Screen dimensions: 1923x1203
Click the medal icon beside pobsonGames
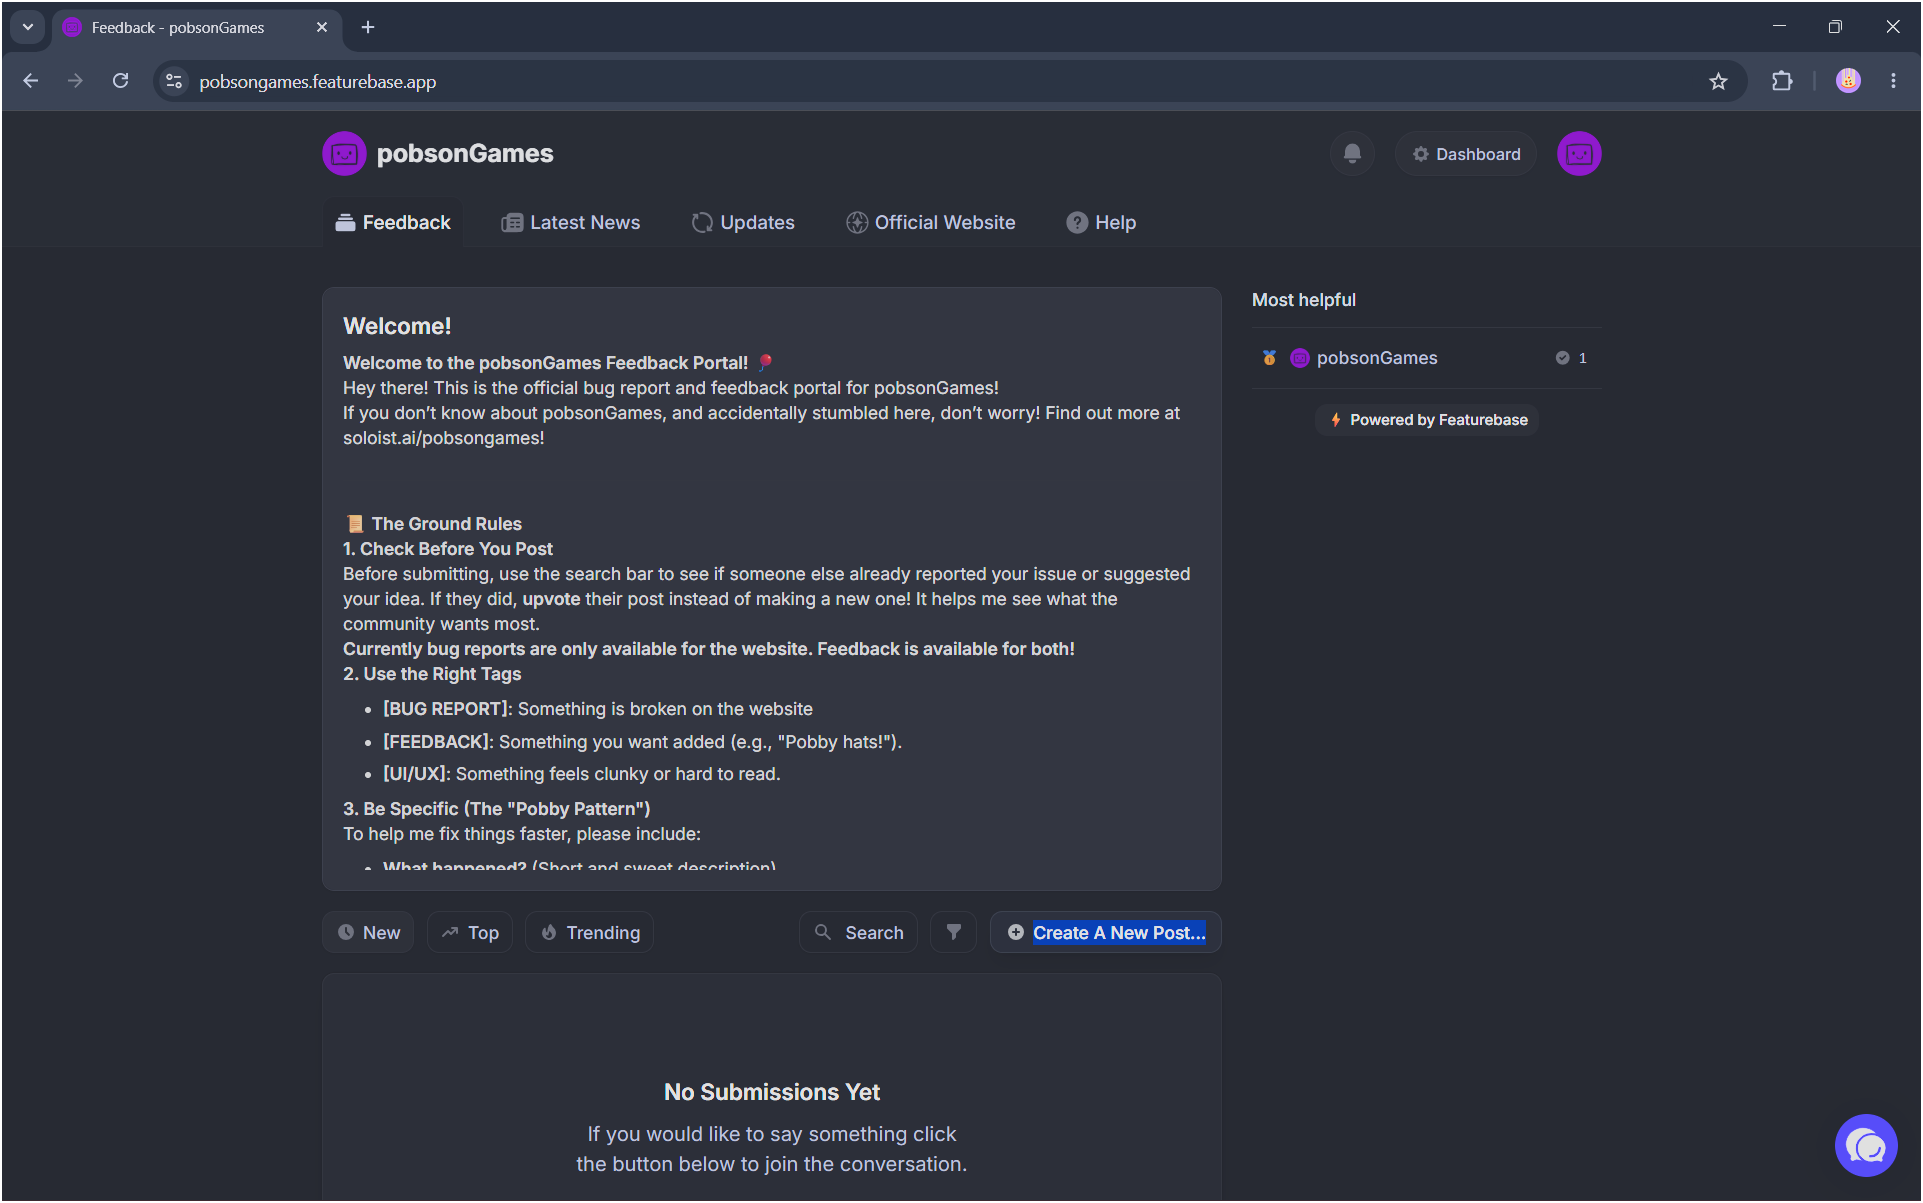pos(1269,358)
